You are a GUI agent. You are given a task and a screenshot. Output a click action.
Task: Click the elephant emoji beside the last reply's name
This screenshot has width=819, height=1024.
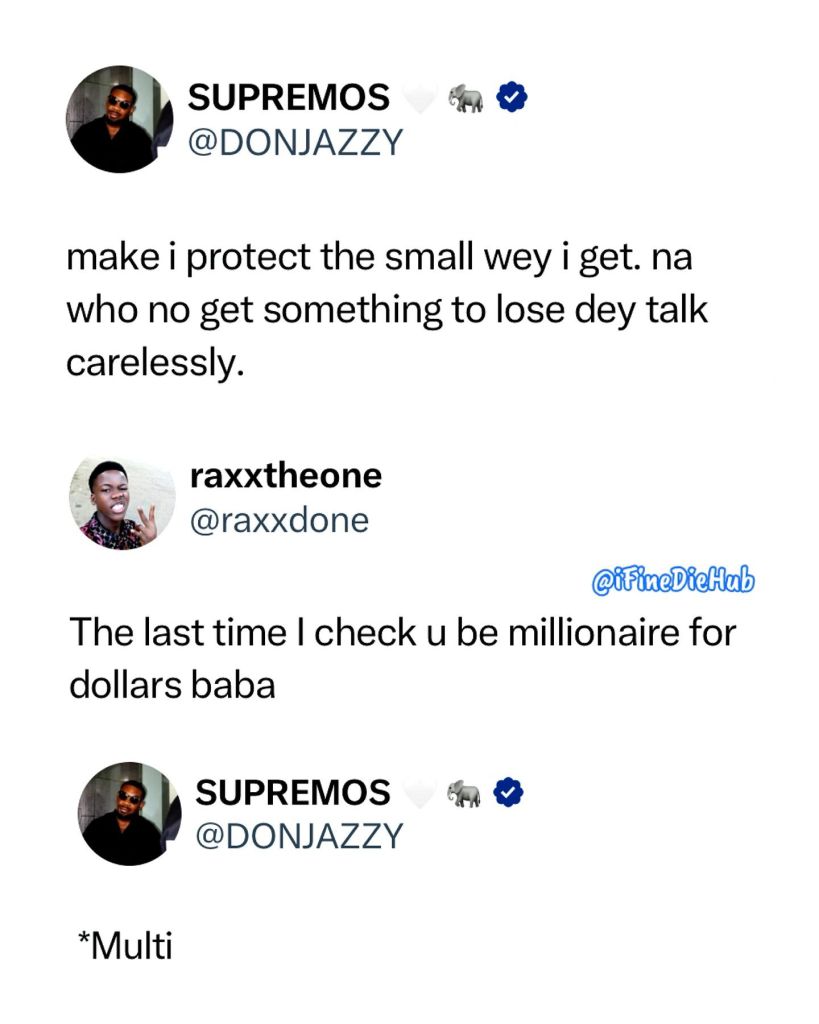click(x=465, y=793)
